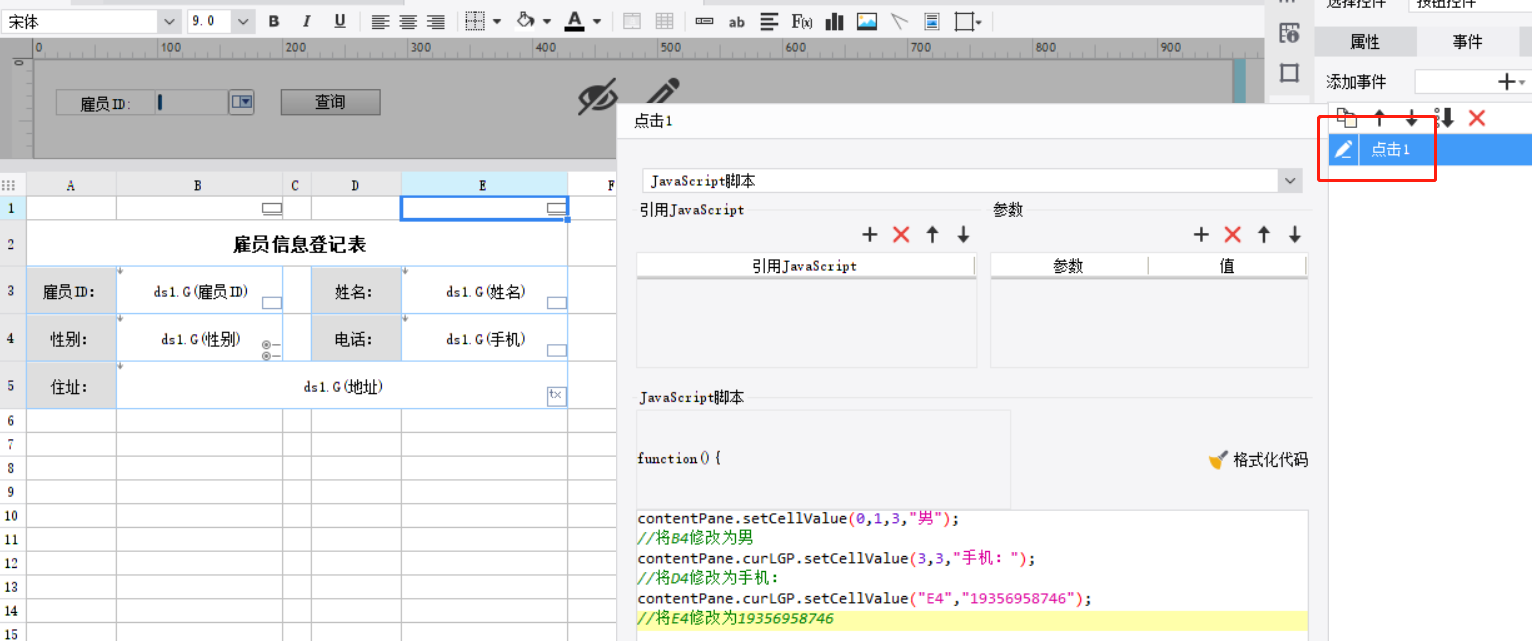Move the selected event down
Viewport: 1532px width, 641px height.
click(x=1412, y=118)
